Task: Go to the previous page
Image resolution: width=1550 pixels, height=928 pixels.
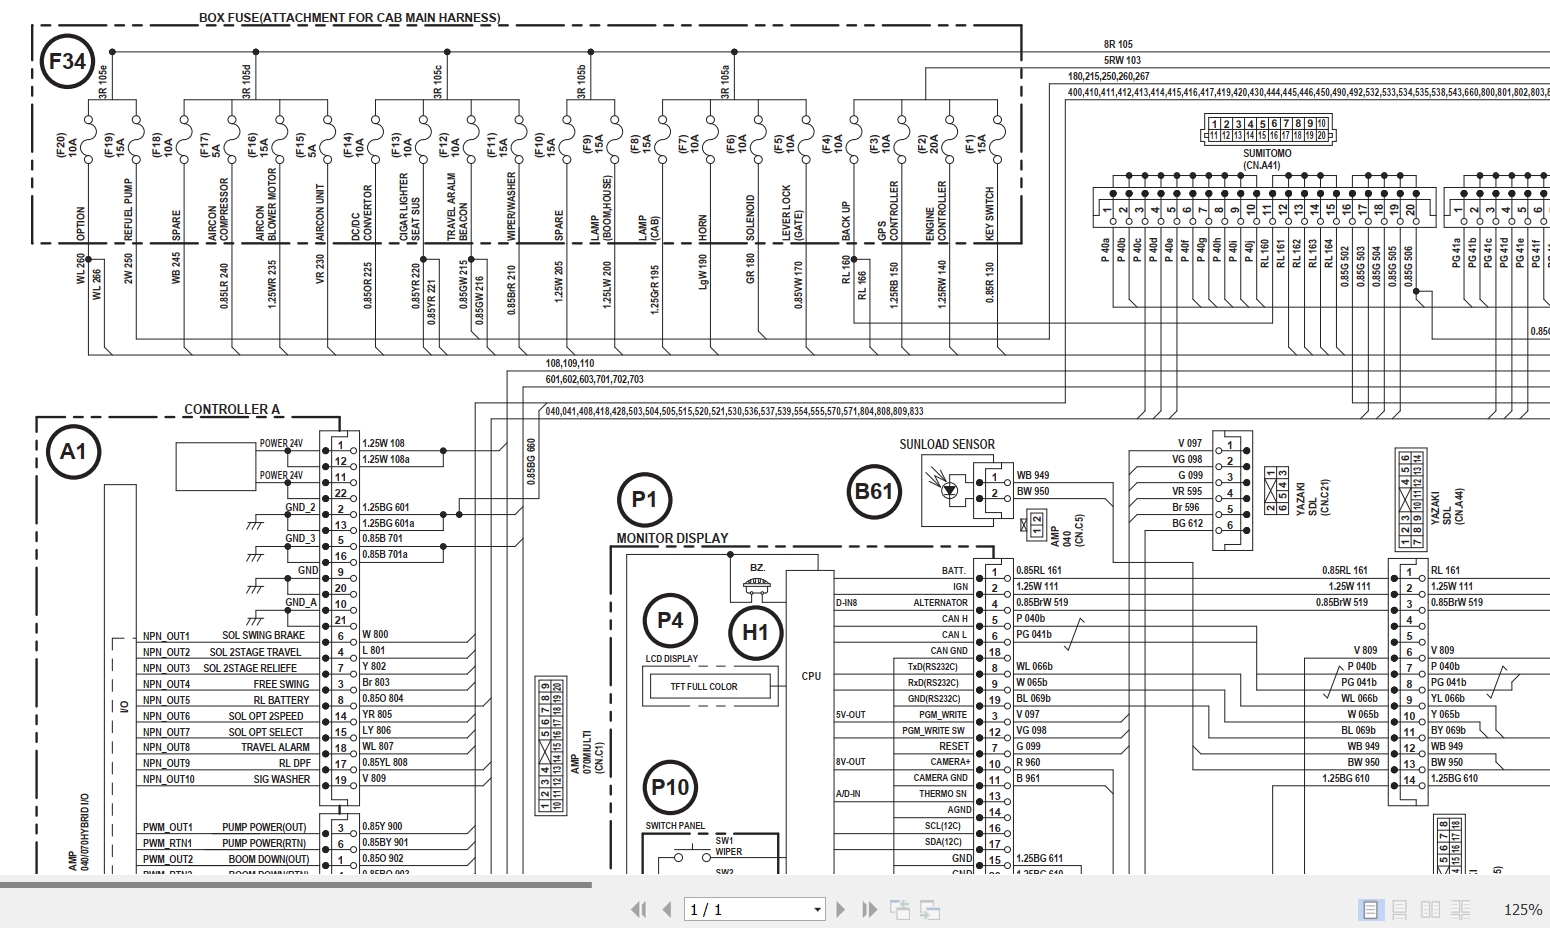Action: (665, 910)
